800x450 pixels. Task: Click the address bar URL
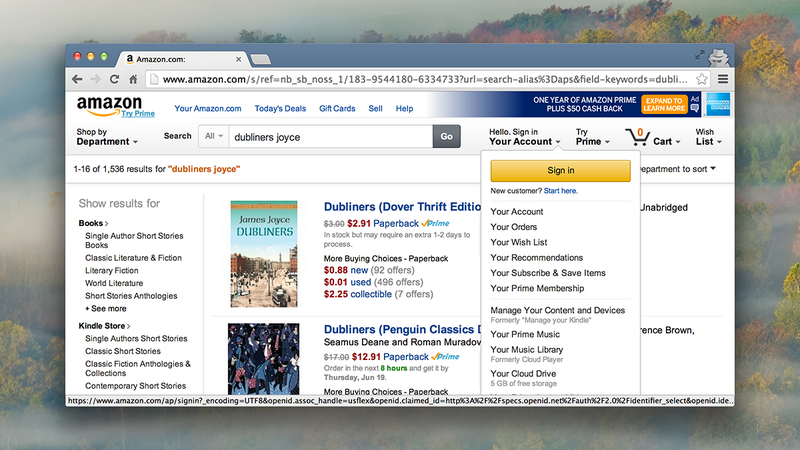pos(425,79)
